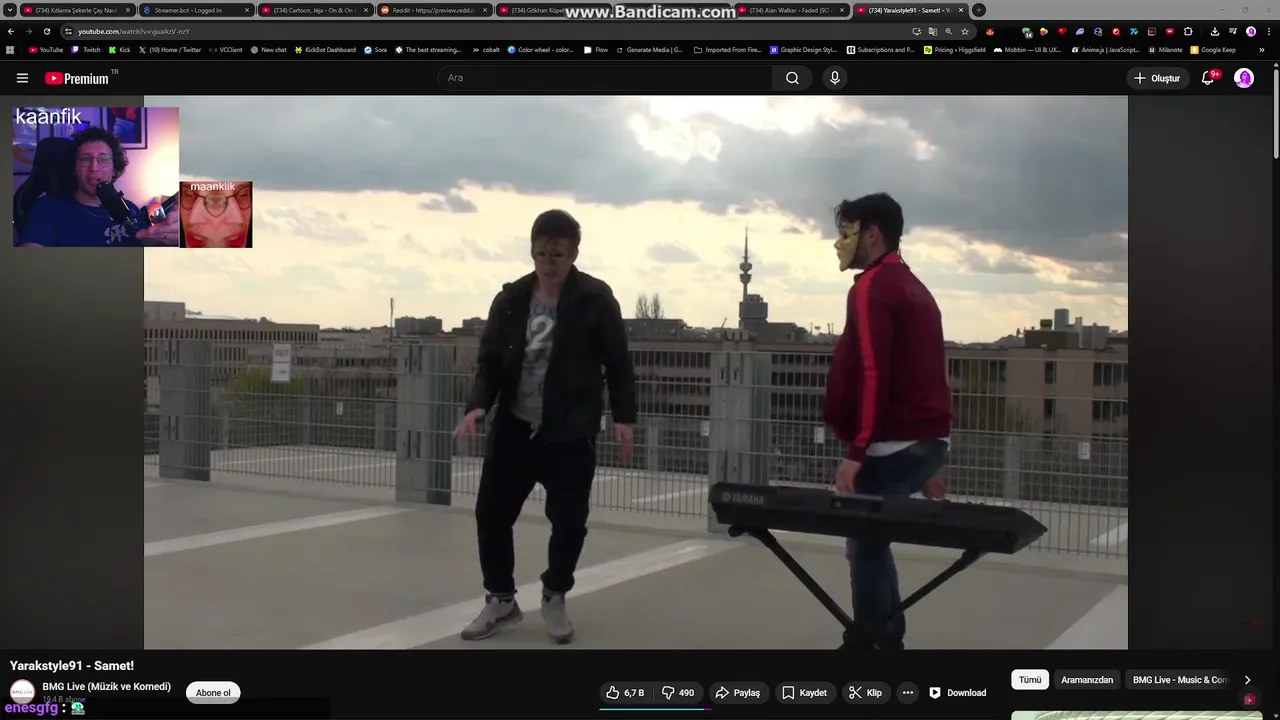Open Oluştur create menu
Viewport: 1280px width, 720px height.
1157,78
